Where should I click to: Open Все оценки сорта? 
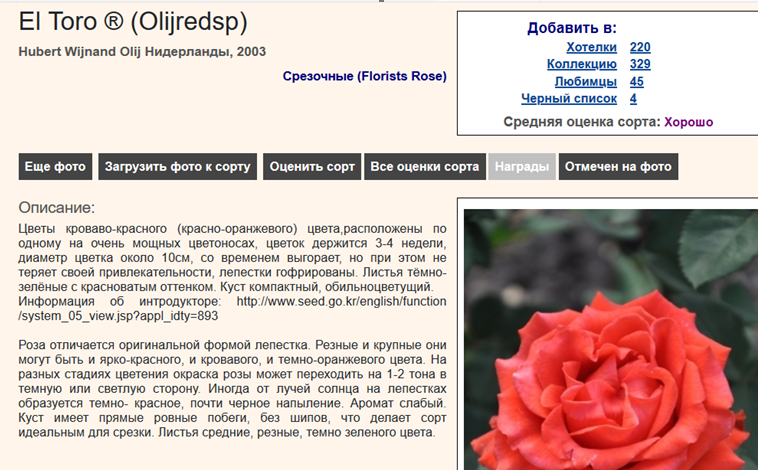[x=424, y=167]
